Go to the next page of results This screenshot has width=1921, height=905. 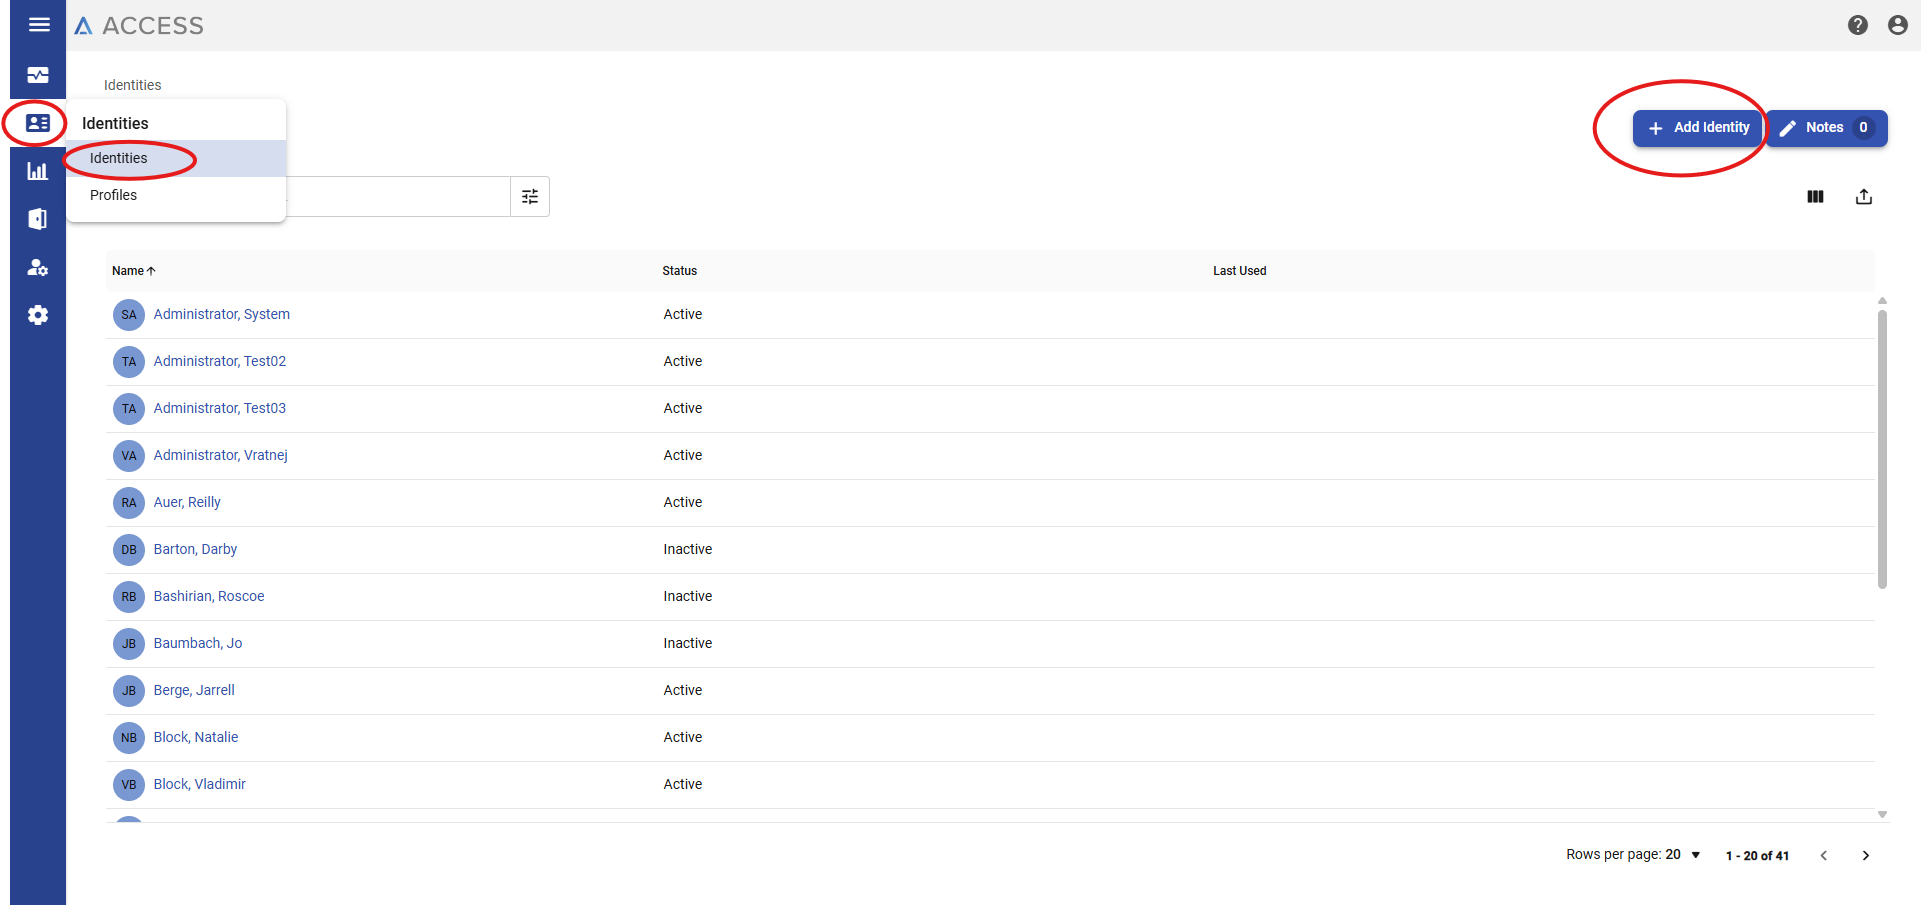pyautogui.click(x=1865, y=855)
